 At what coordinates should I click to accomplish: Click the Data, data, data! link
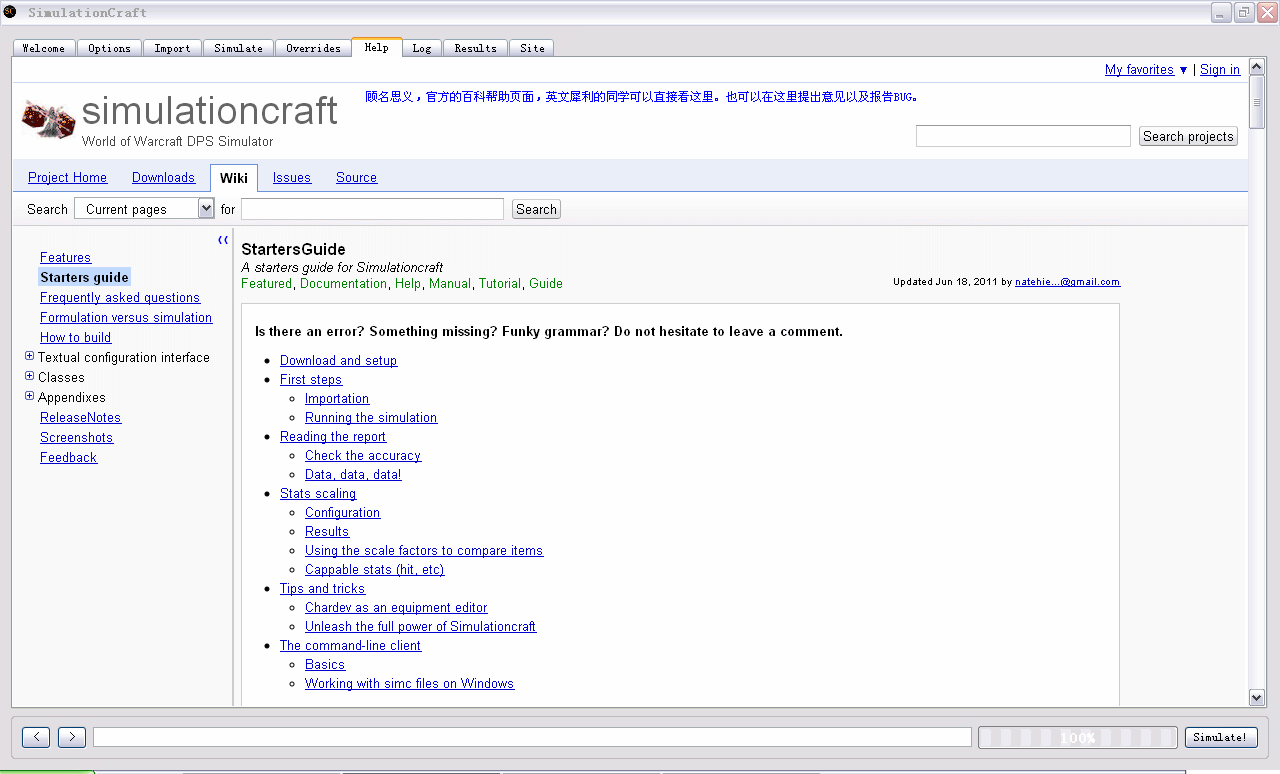pos(353,474)
